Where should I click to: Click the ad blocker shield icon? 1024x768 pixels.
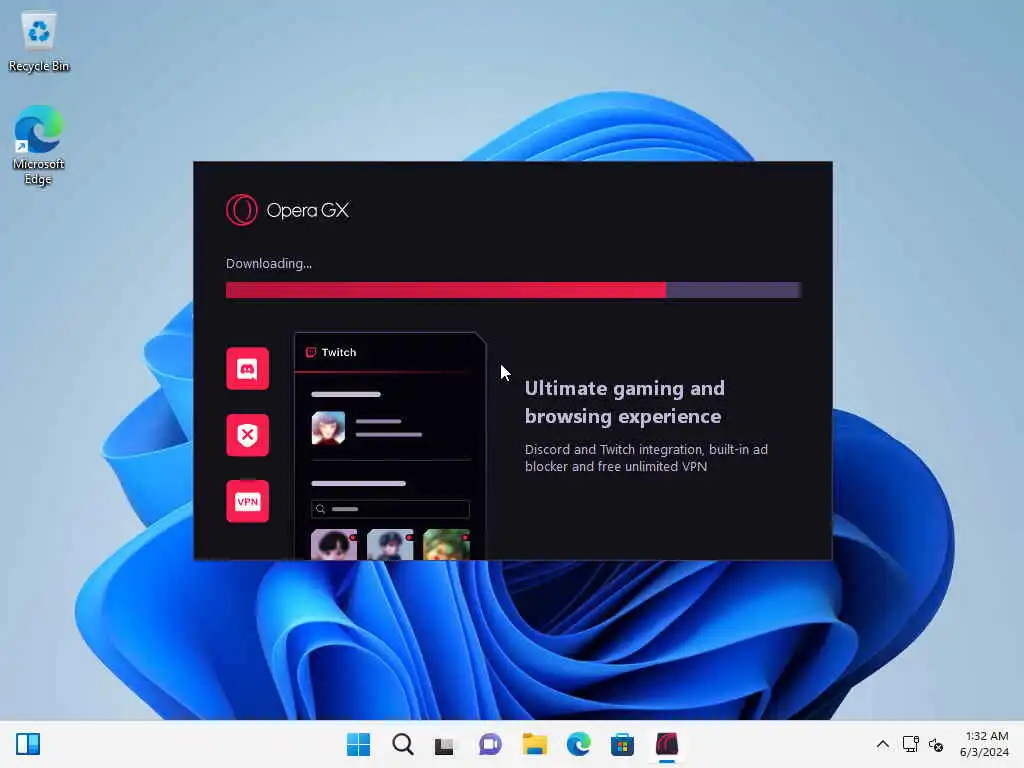(x=248, y=435)
